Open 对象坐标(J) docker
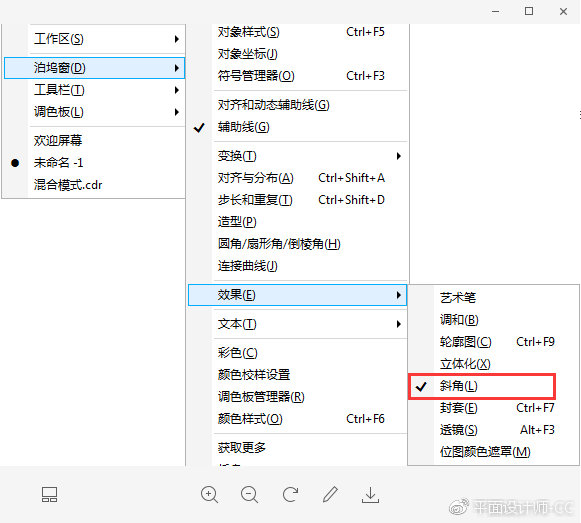581x523 pixels. [x=298, y=54]
